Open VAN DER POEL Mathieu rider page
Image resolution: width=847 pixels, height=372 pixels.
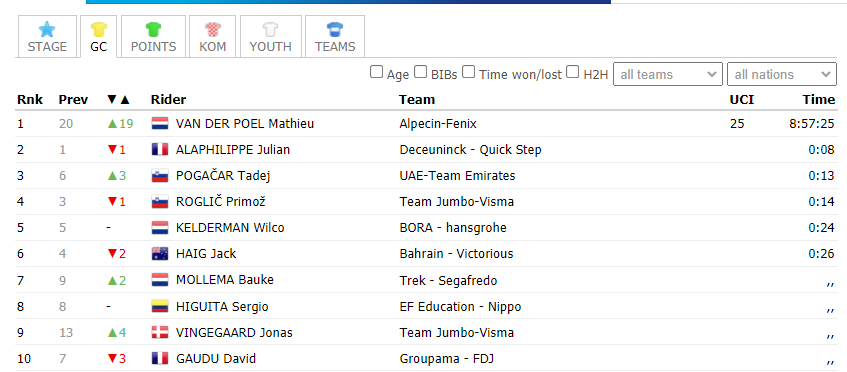point(245,124)
